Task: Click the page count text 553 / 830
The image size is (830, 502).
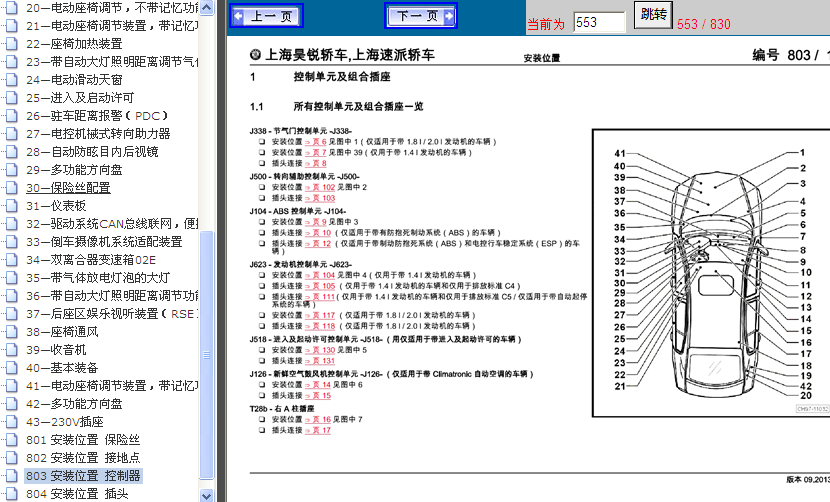Action: 703,24
